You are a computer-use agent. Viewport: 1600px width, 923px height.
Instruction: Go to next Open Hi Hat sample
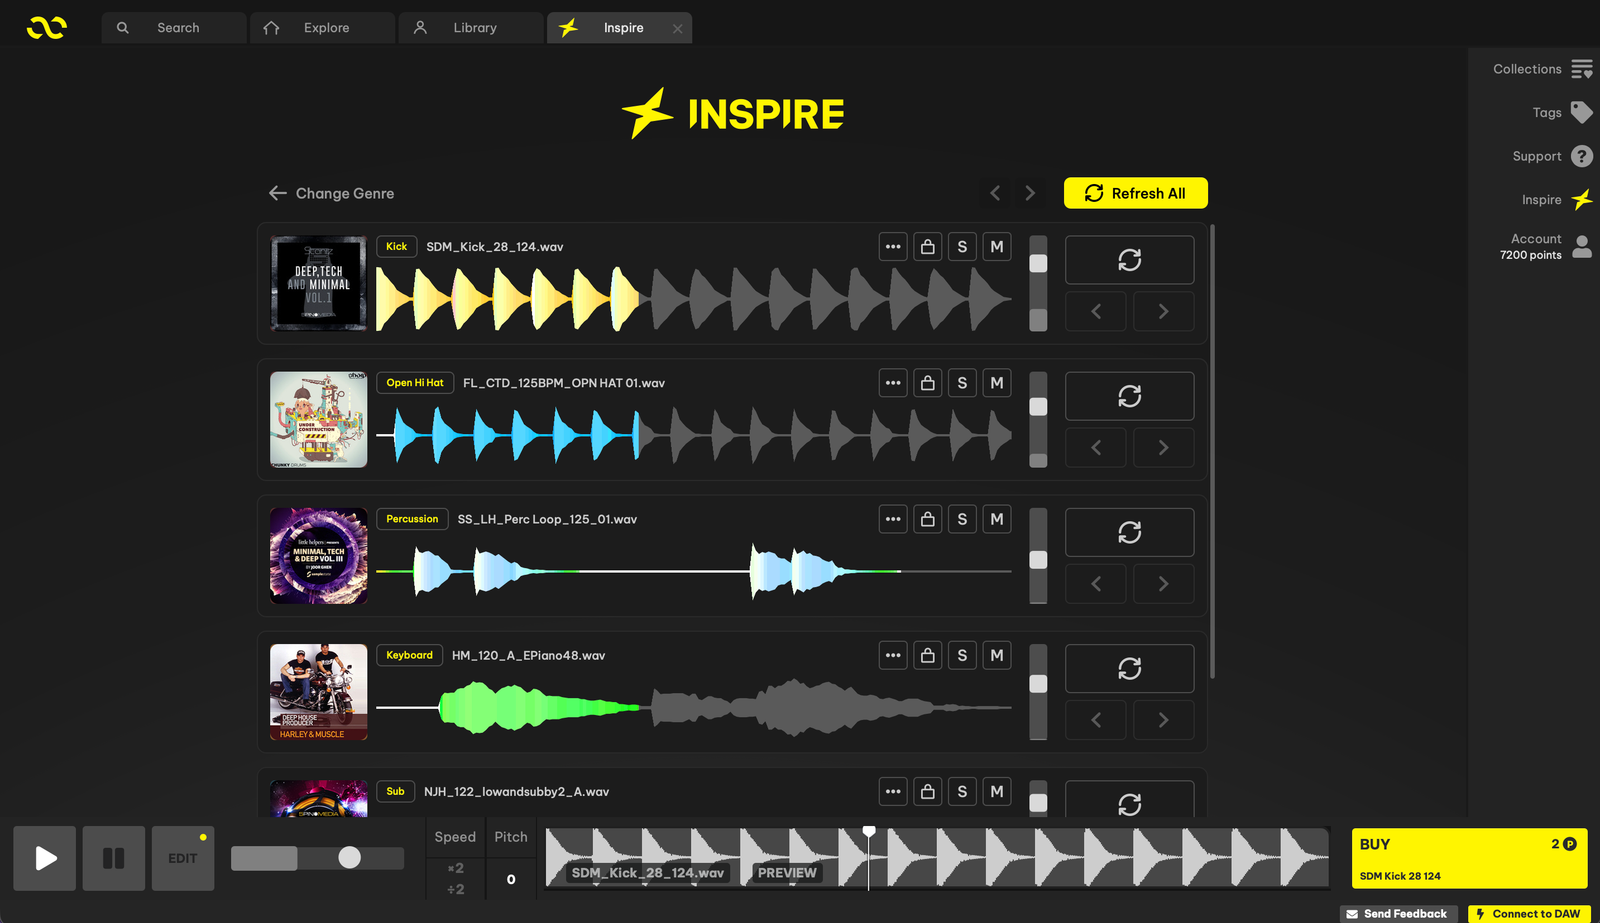click(x=1163, y=447)
